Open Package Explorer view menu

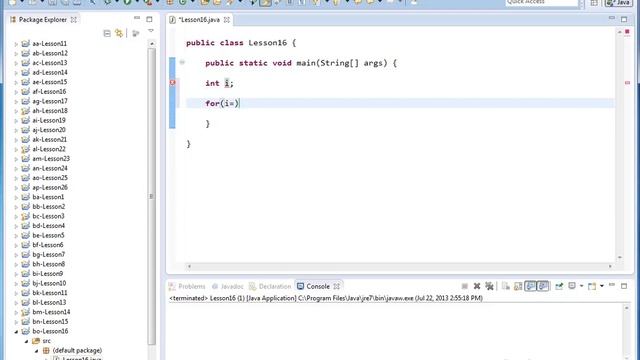(151, 31)
